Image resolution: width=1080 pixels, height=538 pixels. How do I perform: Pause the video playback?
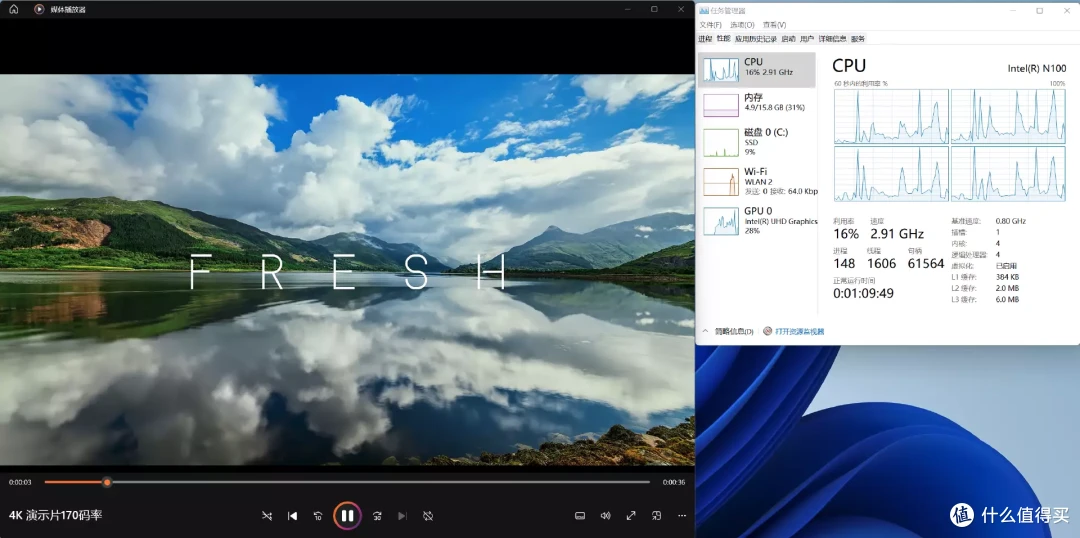pos(347,515)
